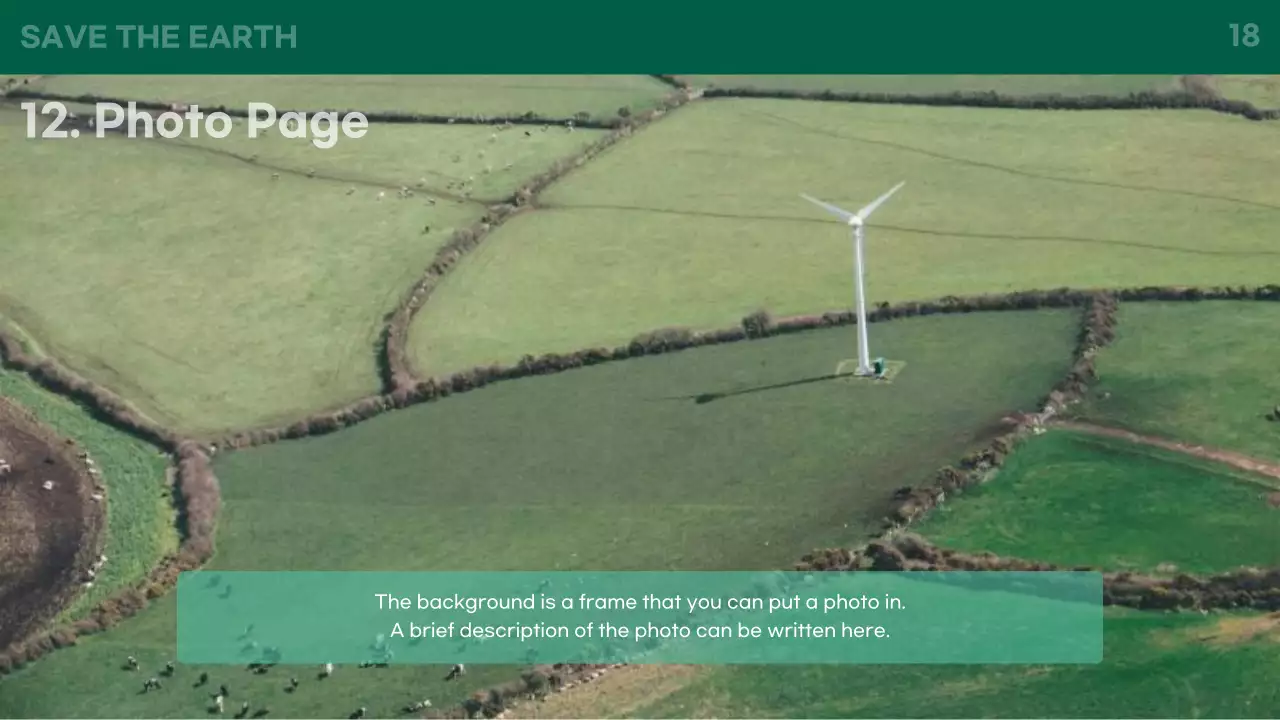The height and width of the screenshot is (720, 1280).
Task: Click the semi-transparent green caption panel
Action: pos(639,616)
